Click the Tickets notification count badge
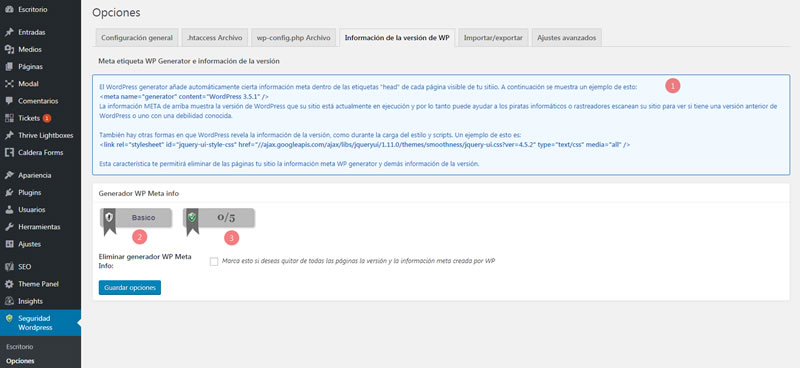Screen dimensions: 800x368 [47, 118]
